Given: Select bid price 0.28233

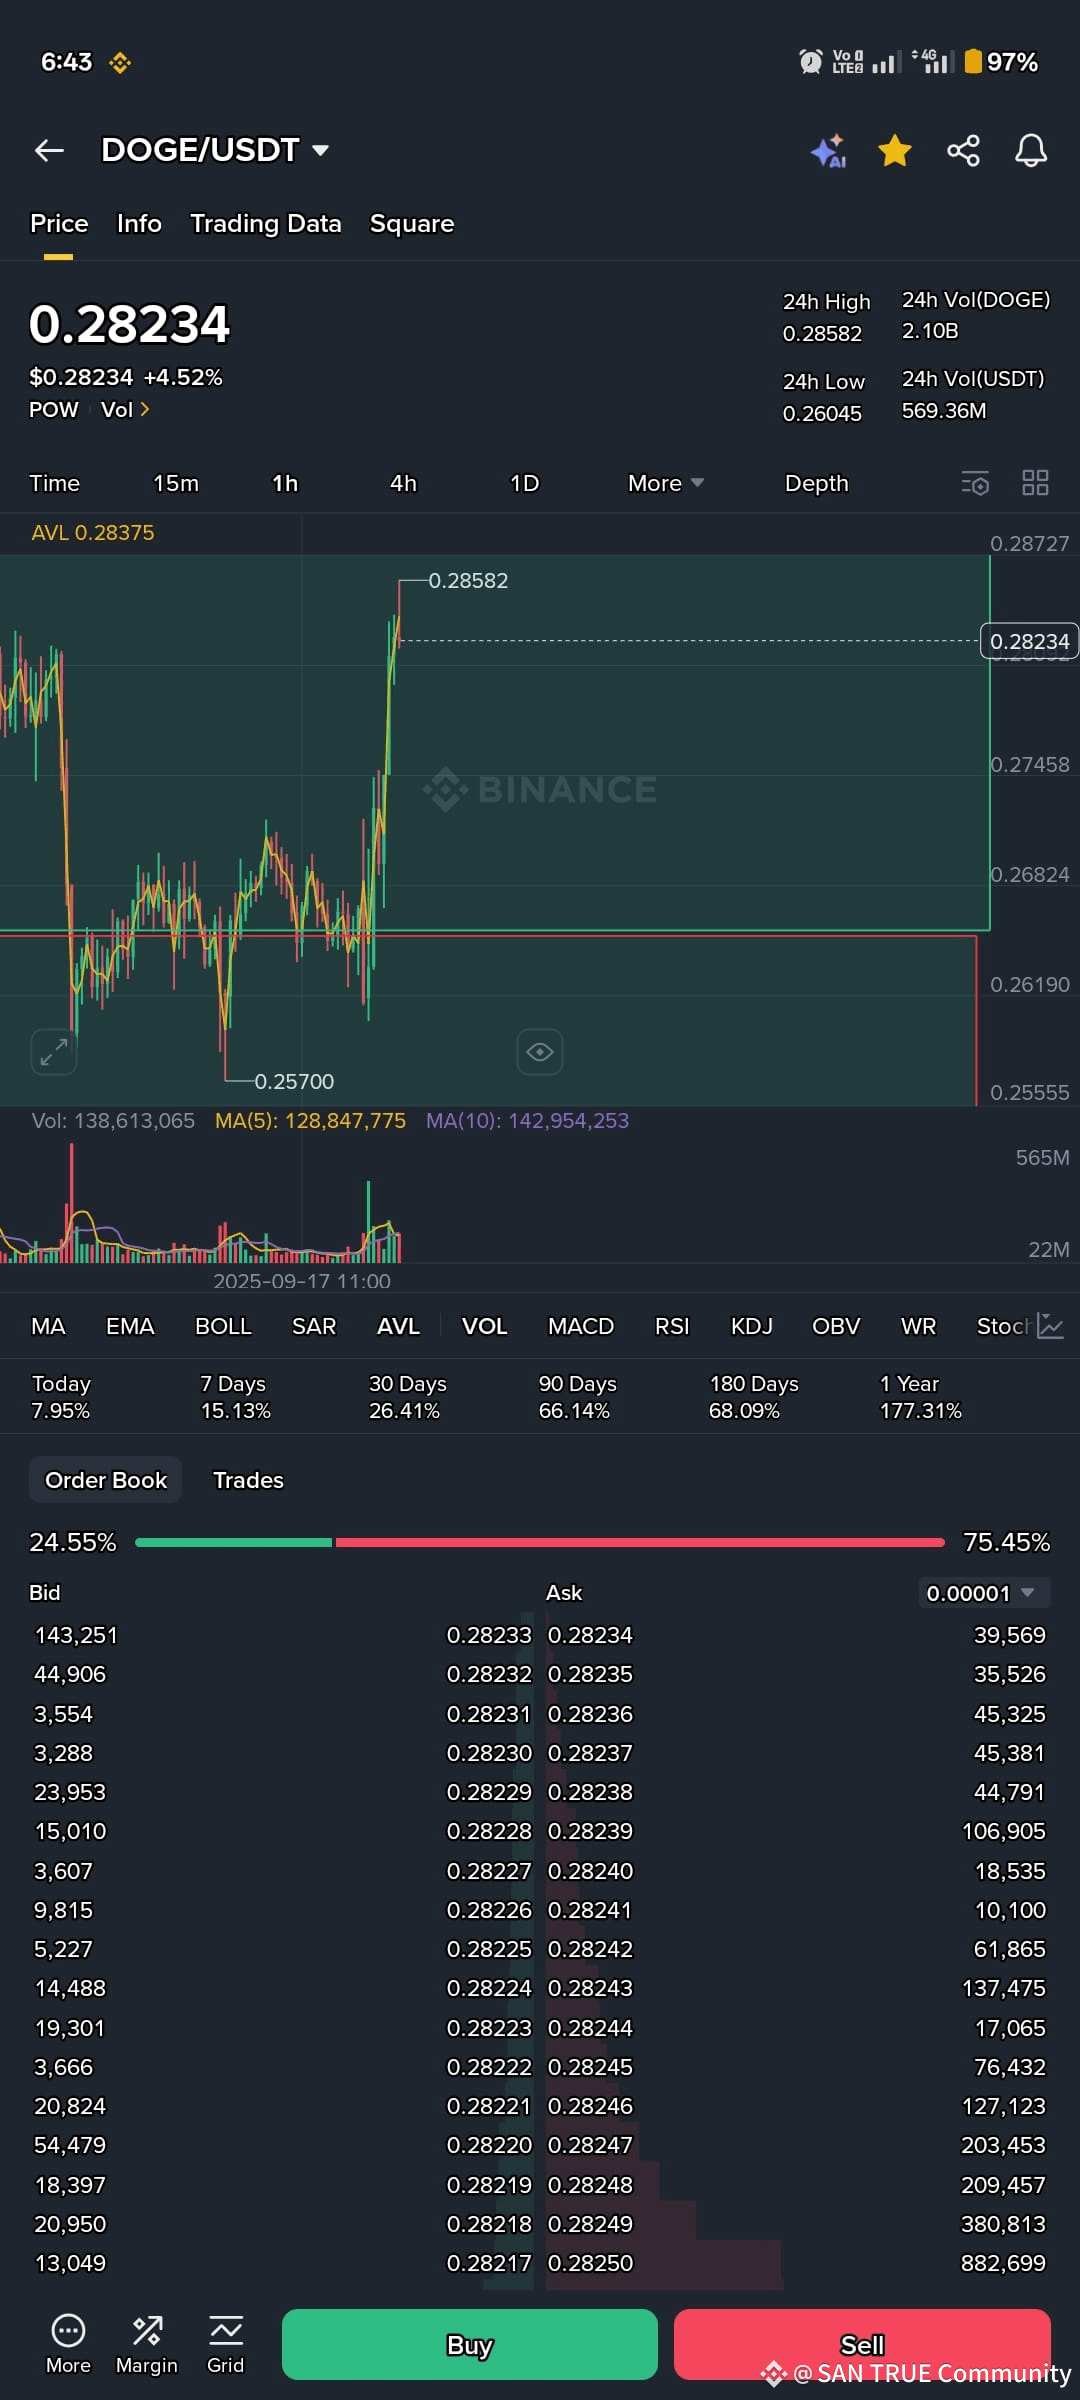Looking at the screenshot, I should [x=489, y=1635].
